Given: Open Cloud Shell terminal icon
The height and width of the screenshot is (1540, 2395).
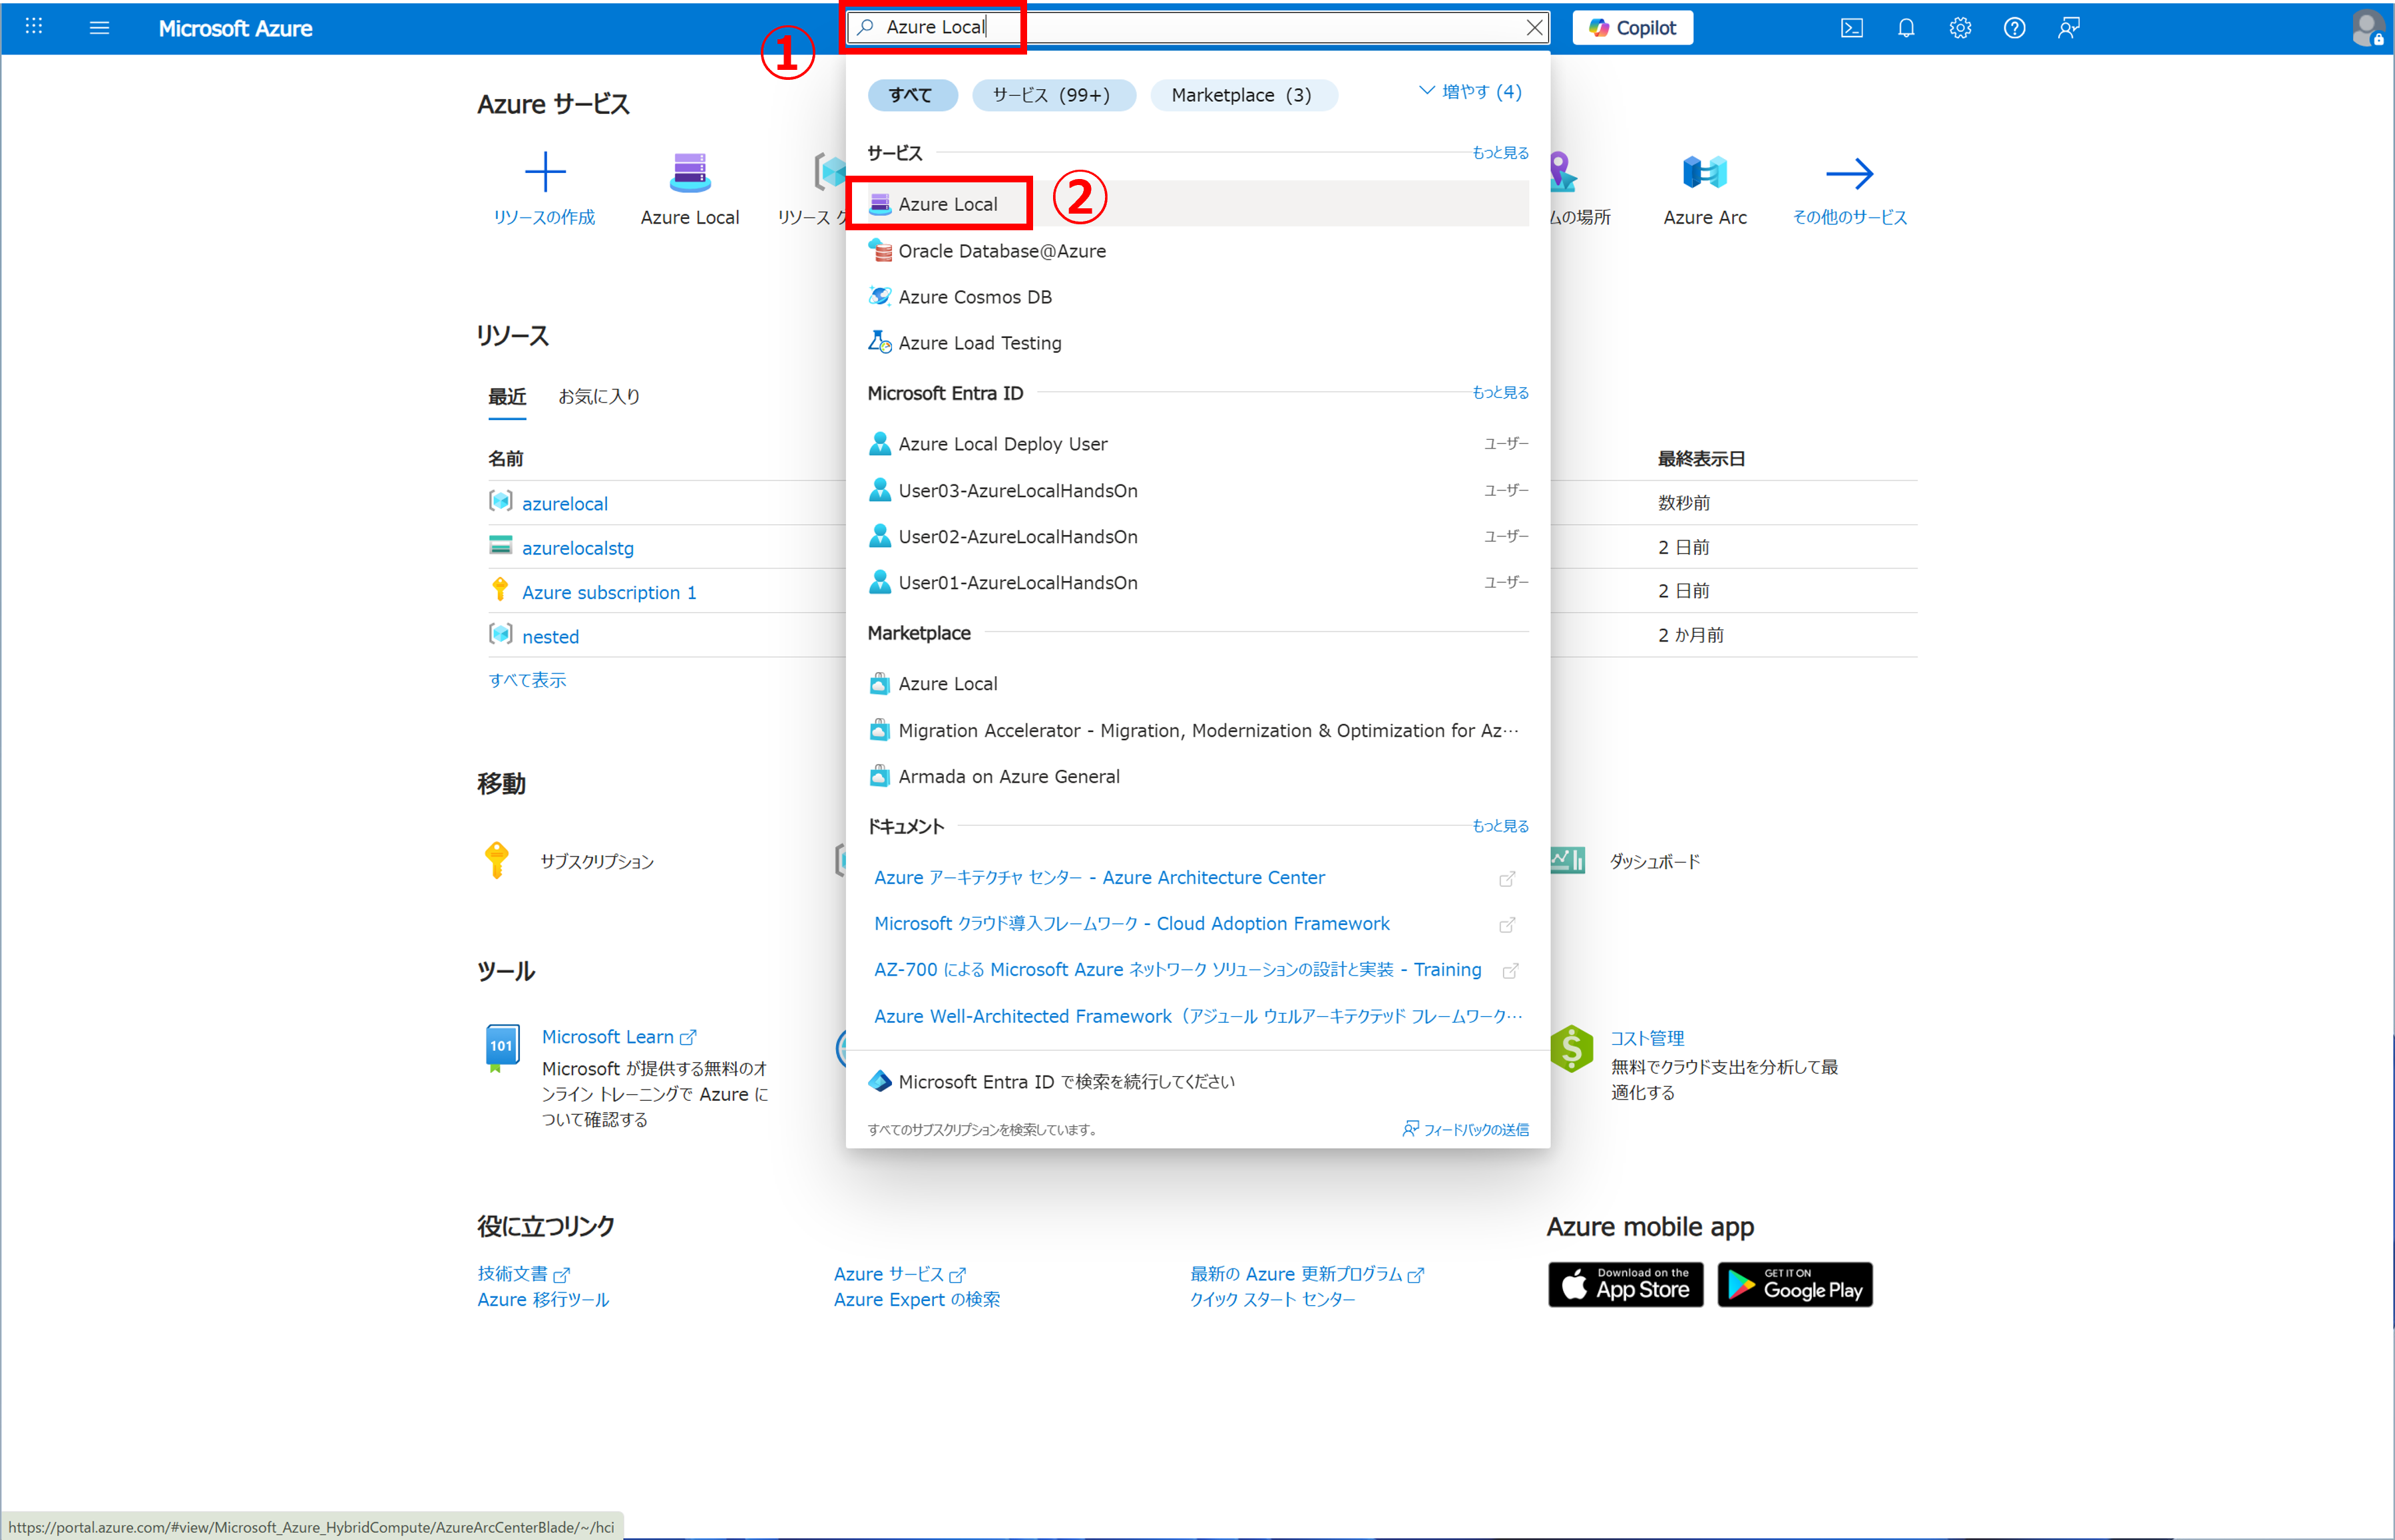Looking at the screenshot, I should tap(1851, 28).
